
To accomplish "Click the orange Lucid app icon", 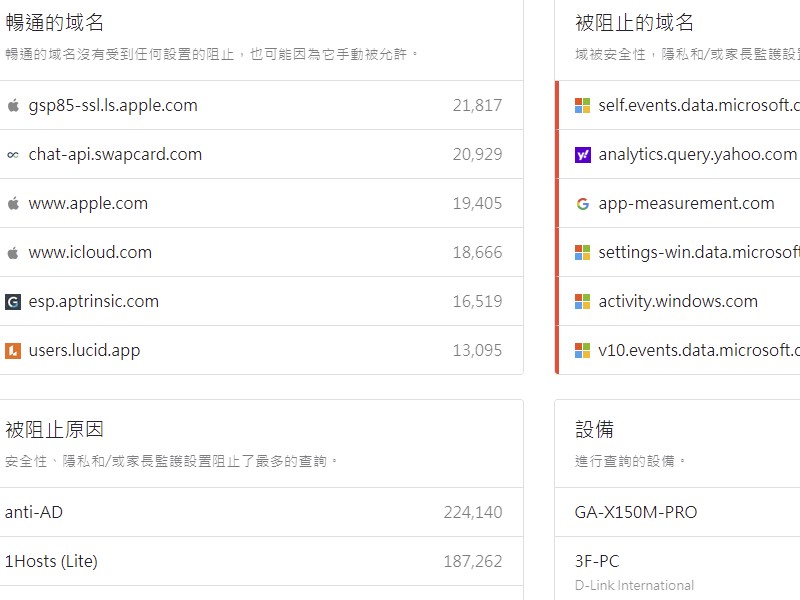I will coord(13,351).
